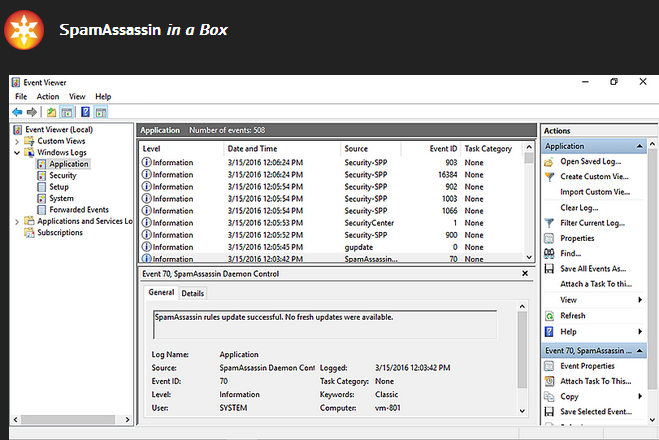
Task: Click the Import Custom View action
Action: click(595, 192)
